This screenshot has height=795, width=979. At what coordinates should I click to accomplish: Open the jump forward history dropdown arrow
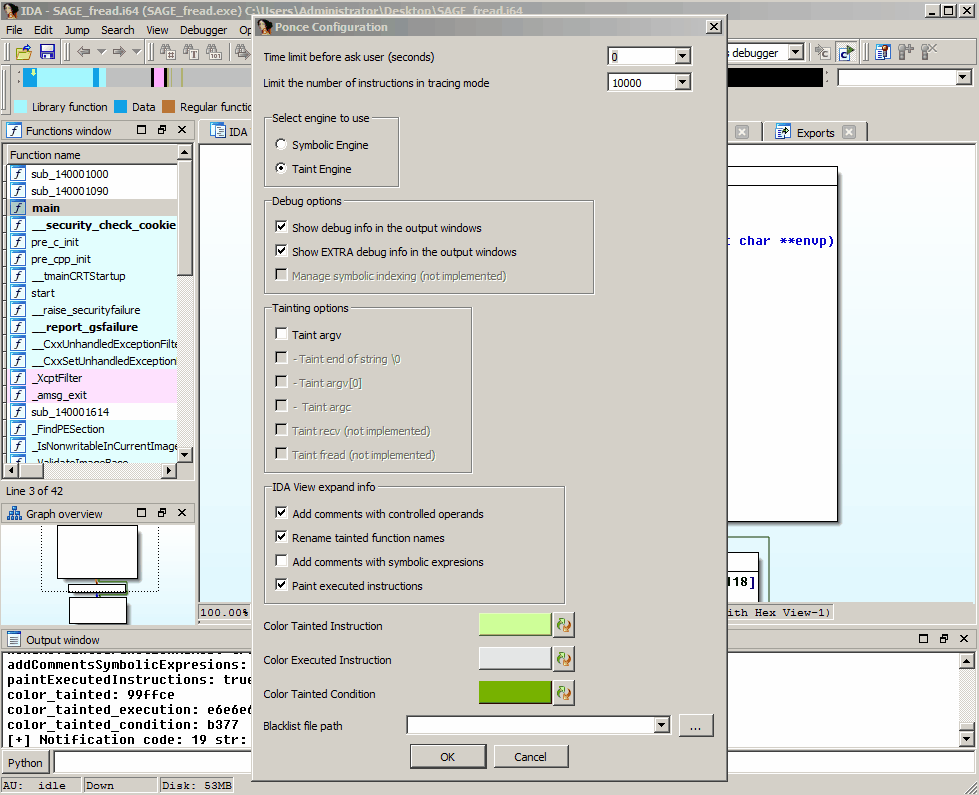tap(136, 52)
